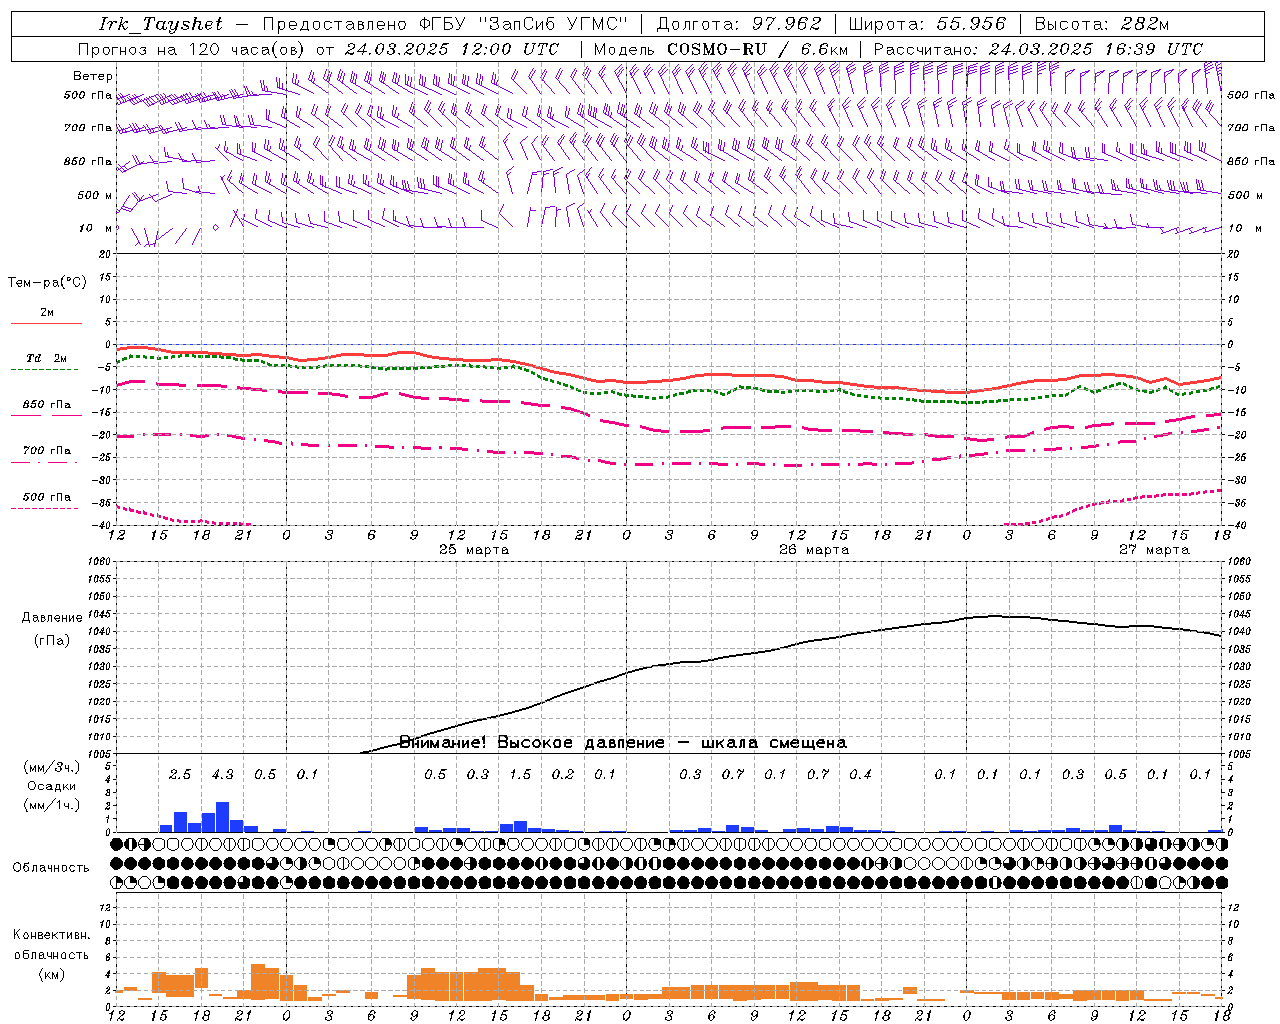Click the "850 гПа" temperature legend entry

click(x=46, y=405)
